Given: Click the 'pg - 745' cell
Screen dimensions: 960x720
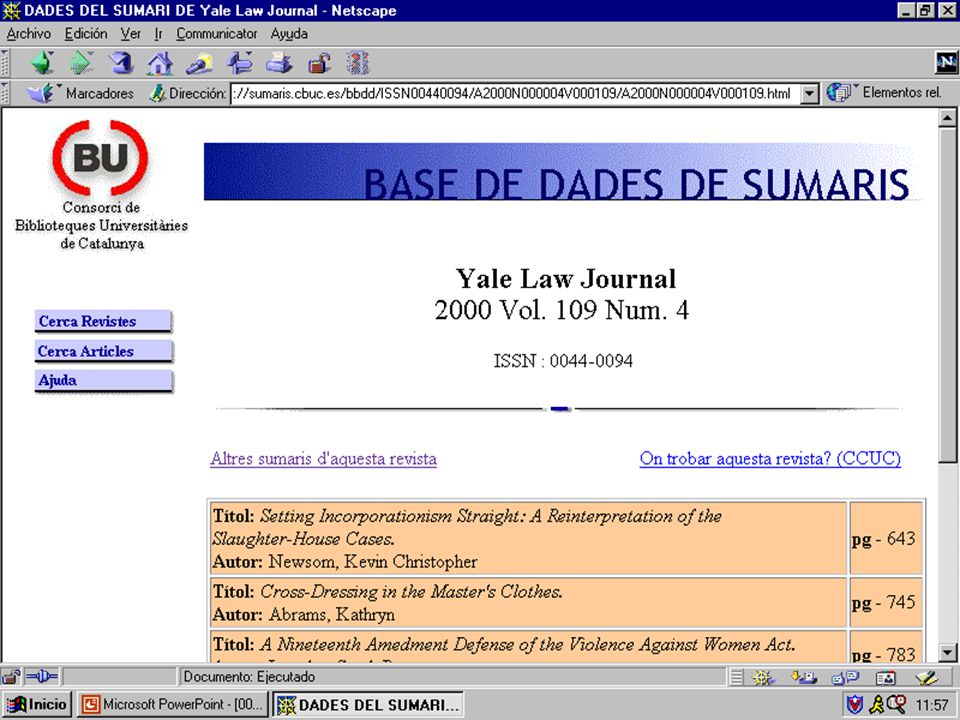Looking at the screenshot, I should 886,602.
